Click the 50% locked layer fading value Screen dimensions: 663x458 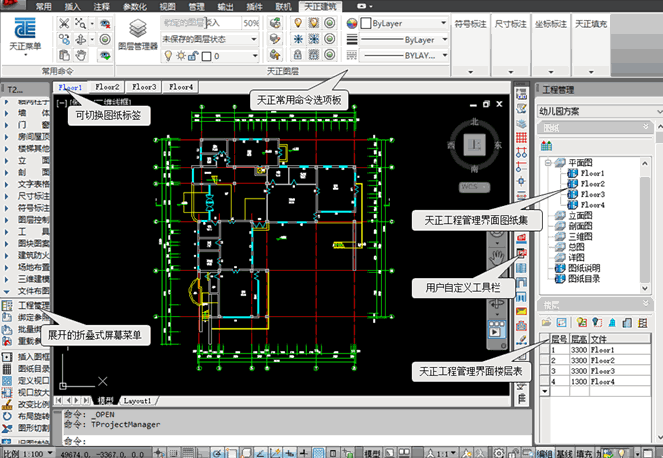click(x=251, y=23)
